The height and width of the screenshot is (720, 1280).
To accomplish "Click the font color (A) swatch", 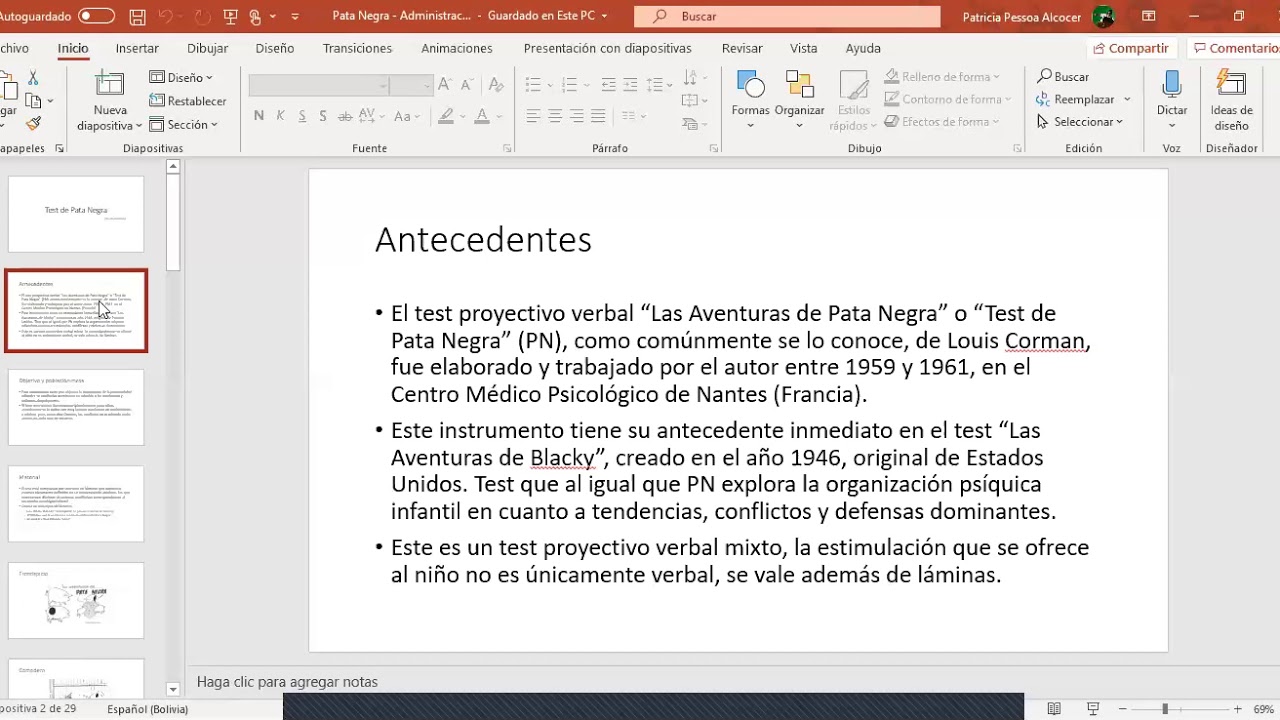I will click(x=482, y=116).
